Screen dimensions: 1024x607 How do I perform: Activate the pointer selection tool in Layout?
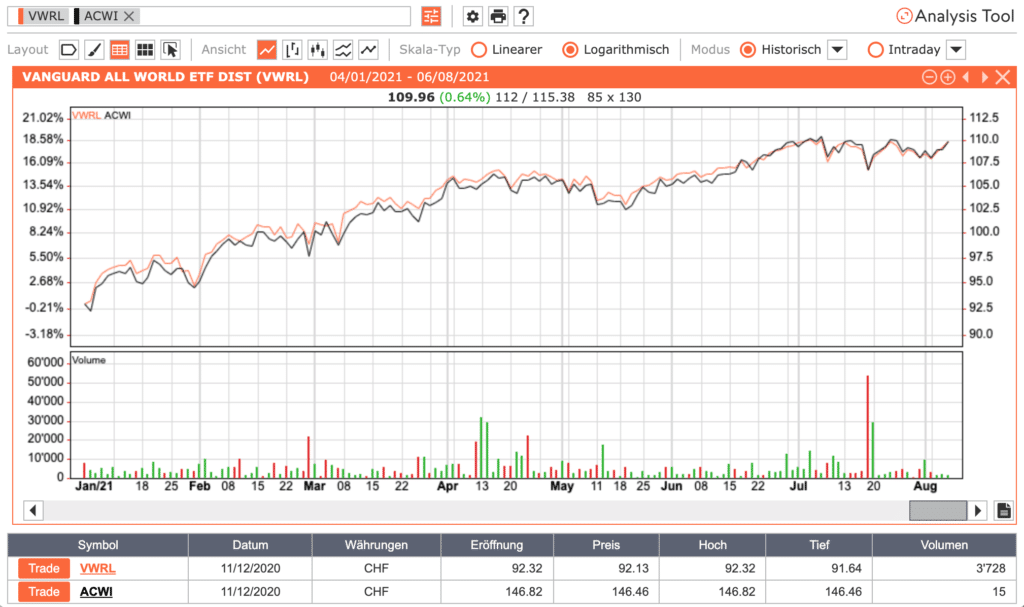click(x=172, y=49)
